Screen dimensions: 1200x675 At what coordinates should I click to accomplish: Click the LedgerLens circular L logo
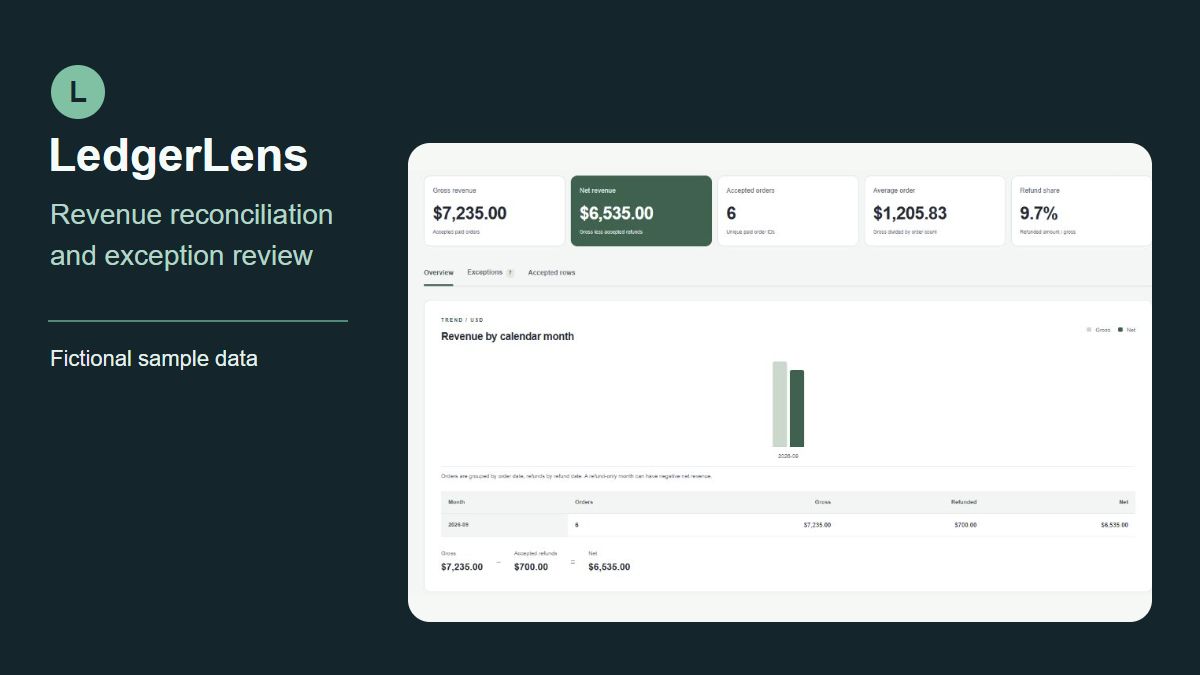coord(78,92)
